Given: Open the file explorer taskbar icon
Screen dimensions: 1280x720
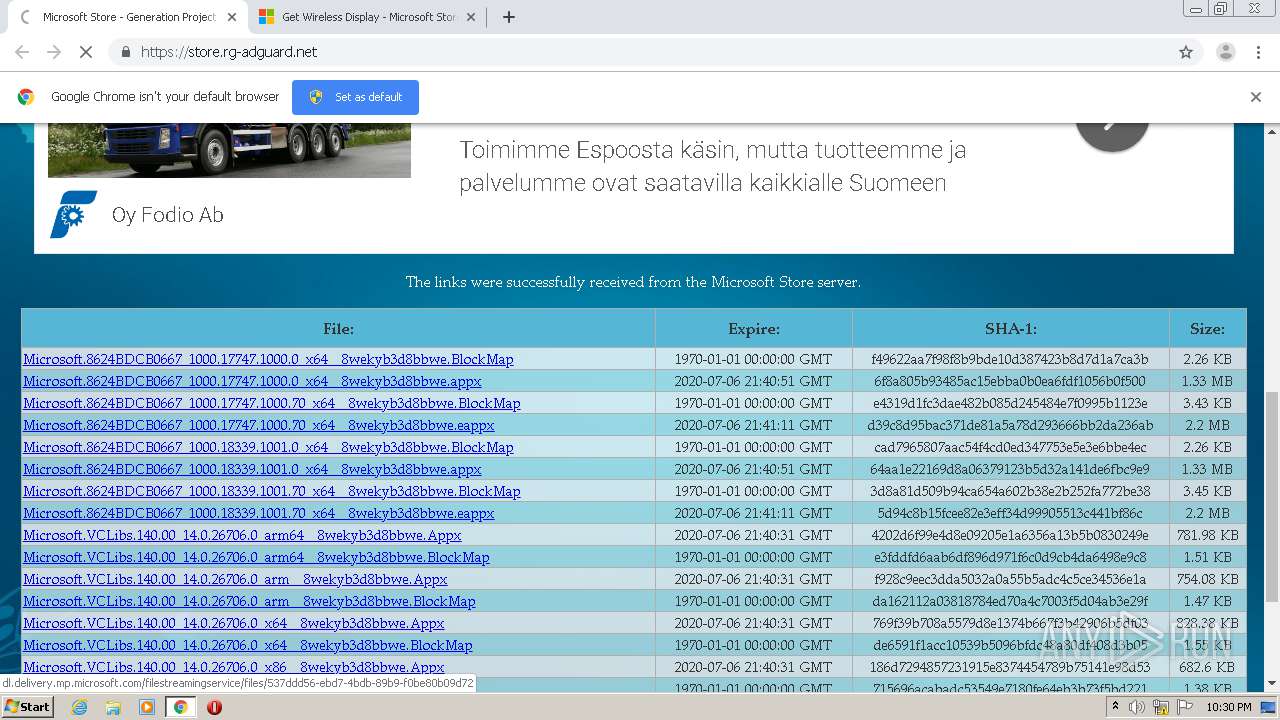Looking at the screenshot, I should 113,707.
